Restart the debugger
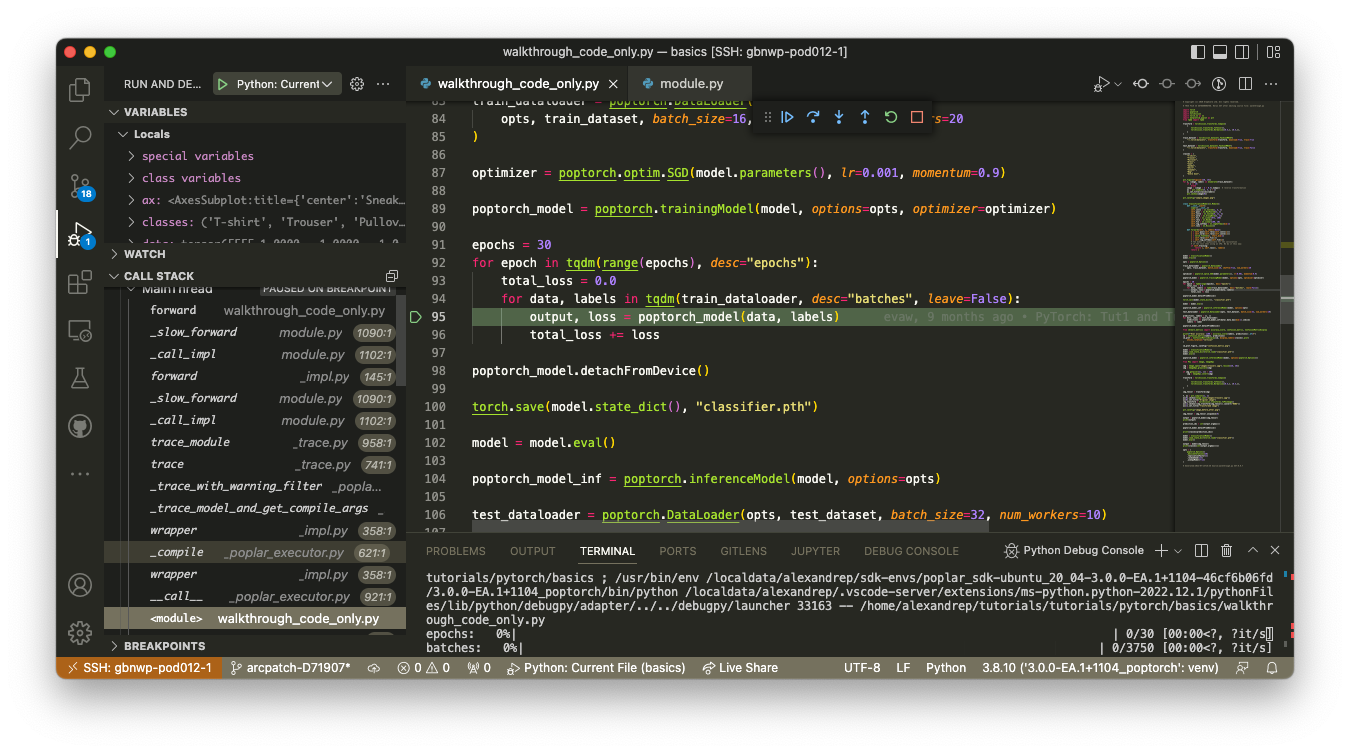The image size is (1350, 753). coord(890,117)
